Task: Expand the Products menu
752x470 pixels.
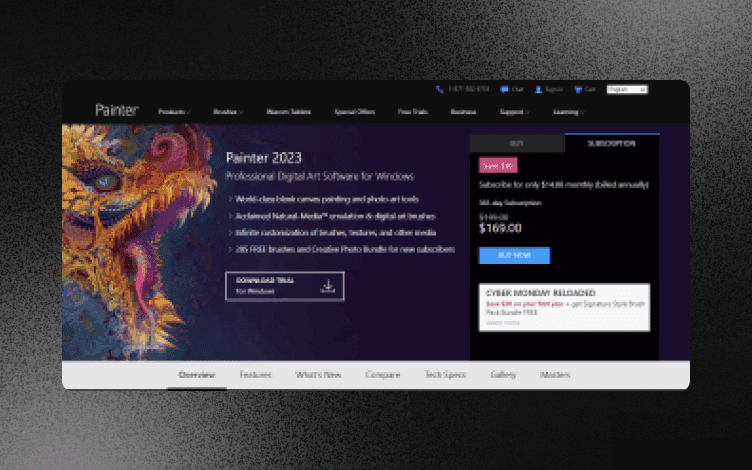Action: (174, 112)
